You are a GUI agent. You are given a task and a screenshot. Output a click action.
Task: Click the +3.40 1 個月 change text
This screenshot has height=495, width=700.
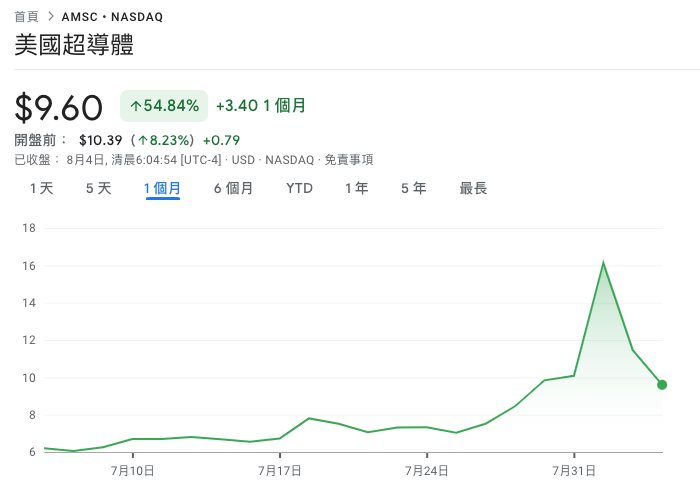[x=261, y=106]
